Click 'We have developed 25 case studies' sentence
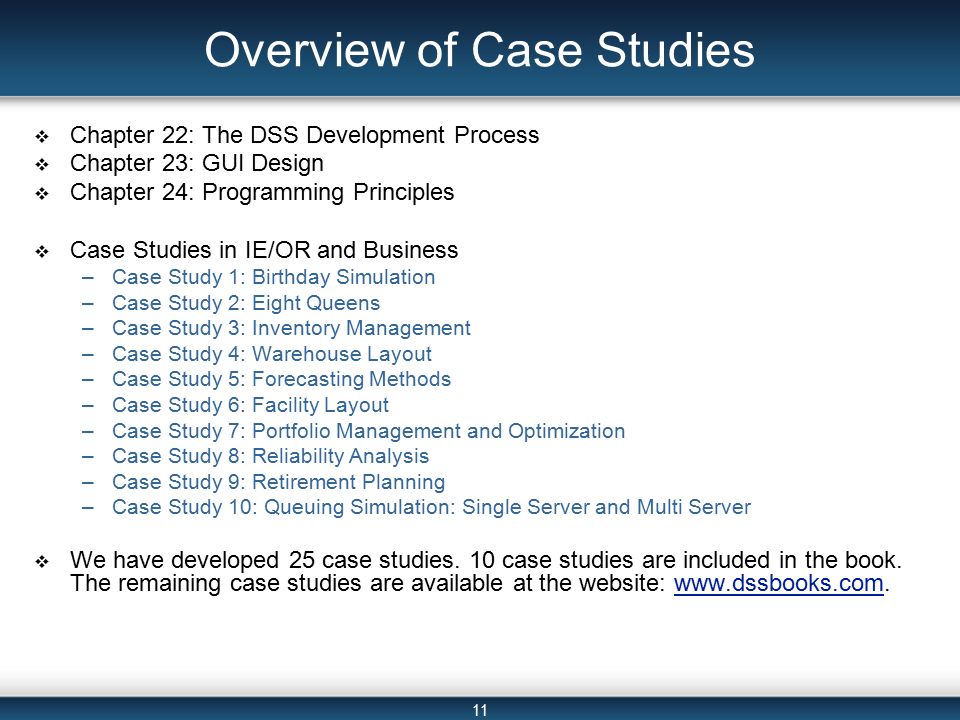Image resolution: width=960 pixels, height=720 pixels. [x=264, y=560]
